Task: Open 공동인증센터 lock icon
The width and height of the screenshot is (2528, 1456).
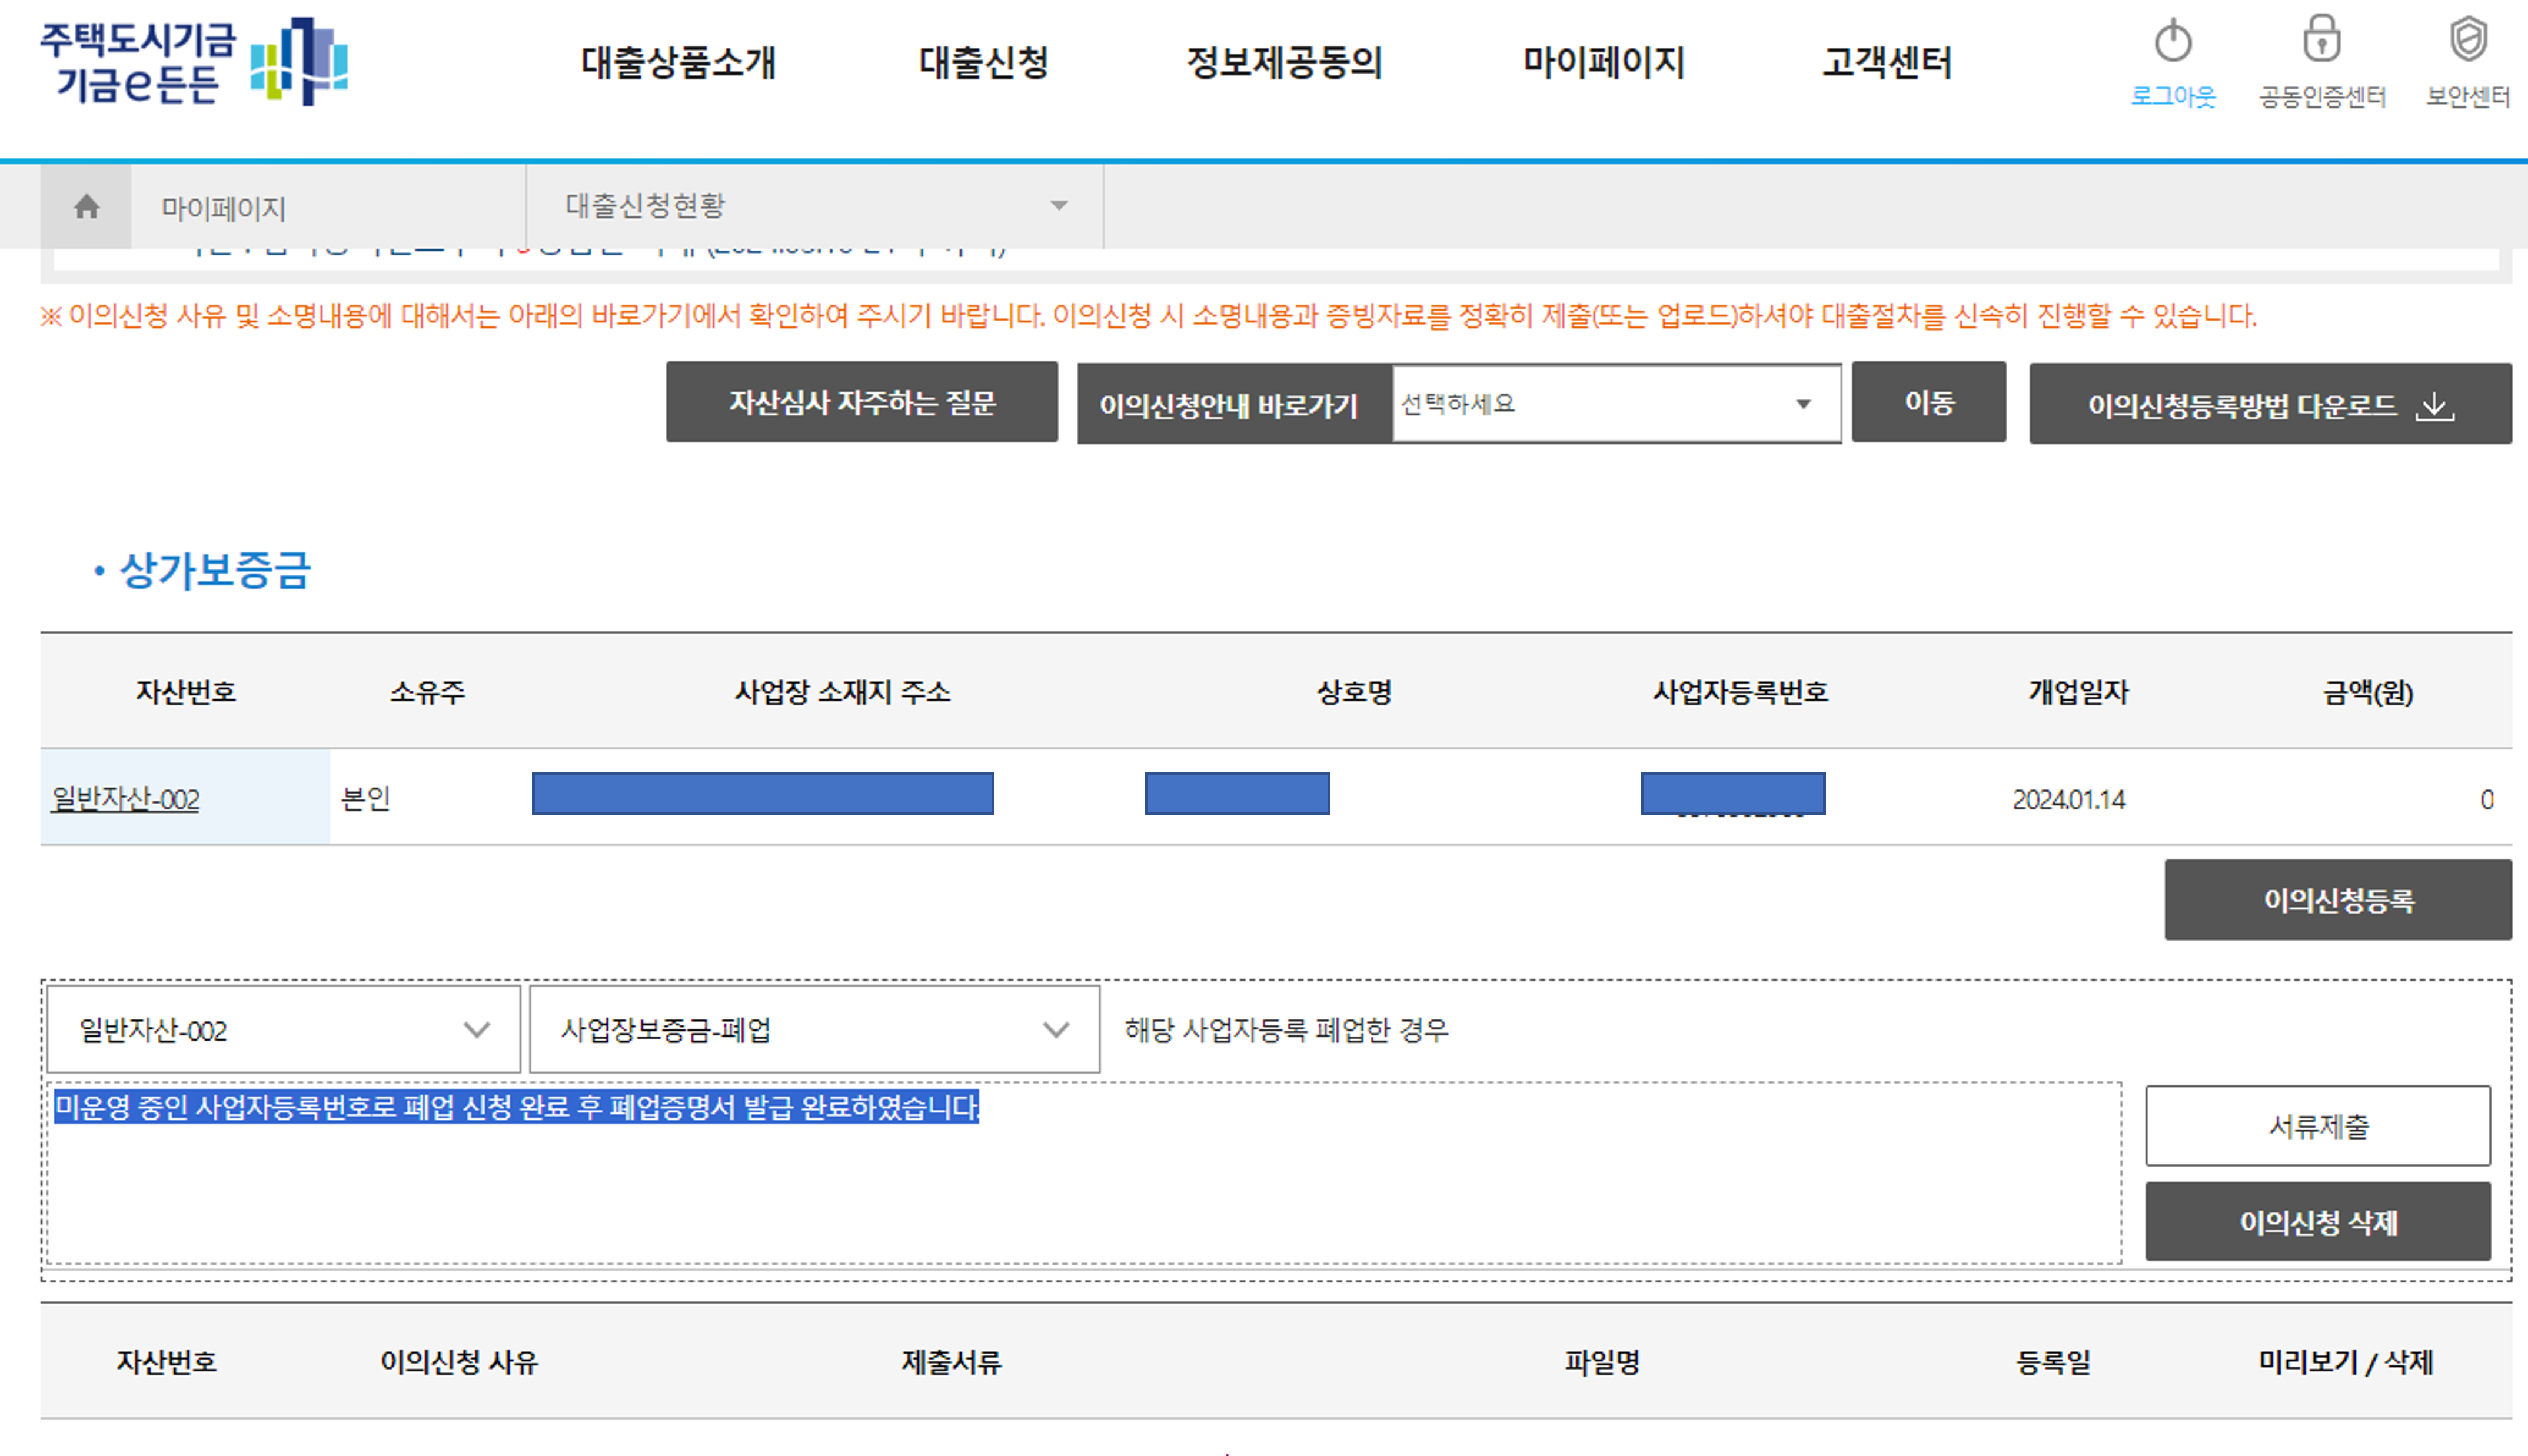Action: tap(2321, 40)
